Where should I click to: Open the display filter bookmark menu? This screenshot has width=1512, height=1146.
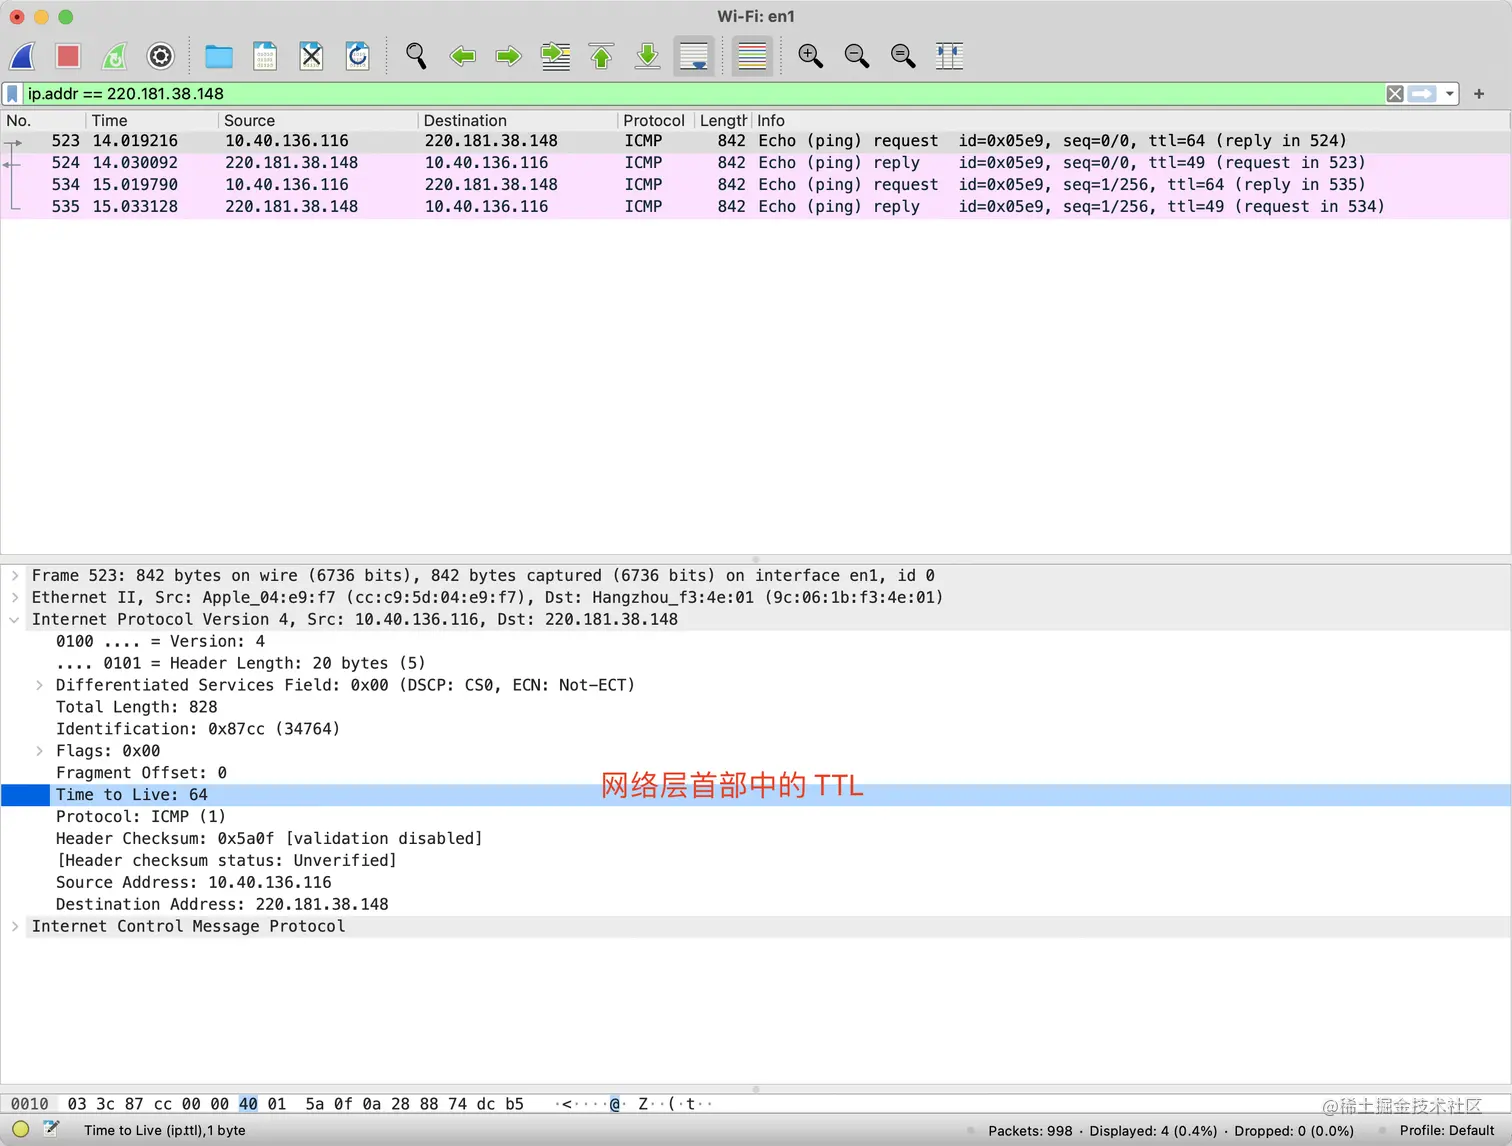tap(12, 94)
